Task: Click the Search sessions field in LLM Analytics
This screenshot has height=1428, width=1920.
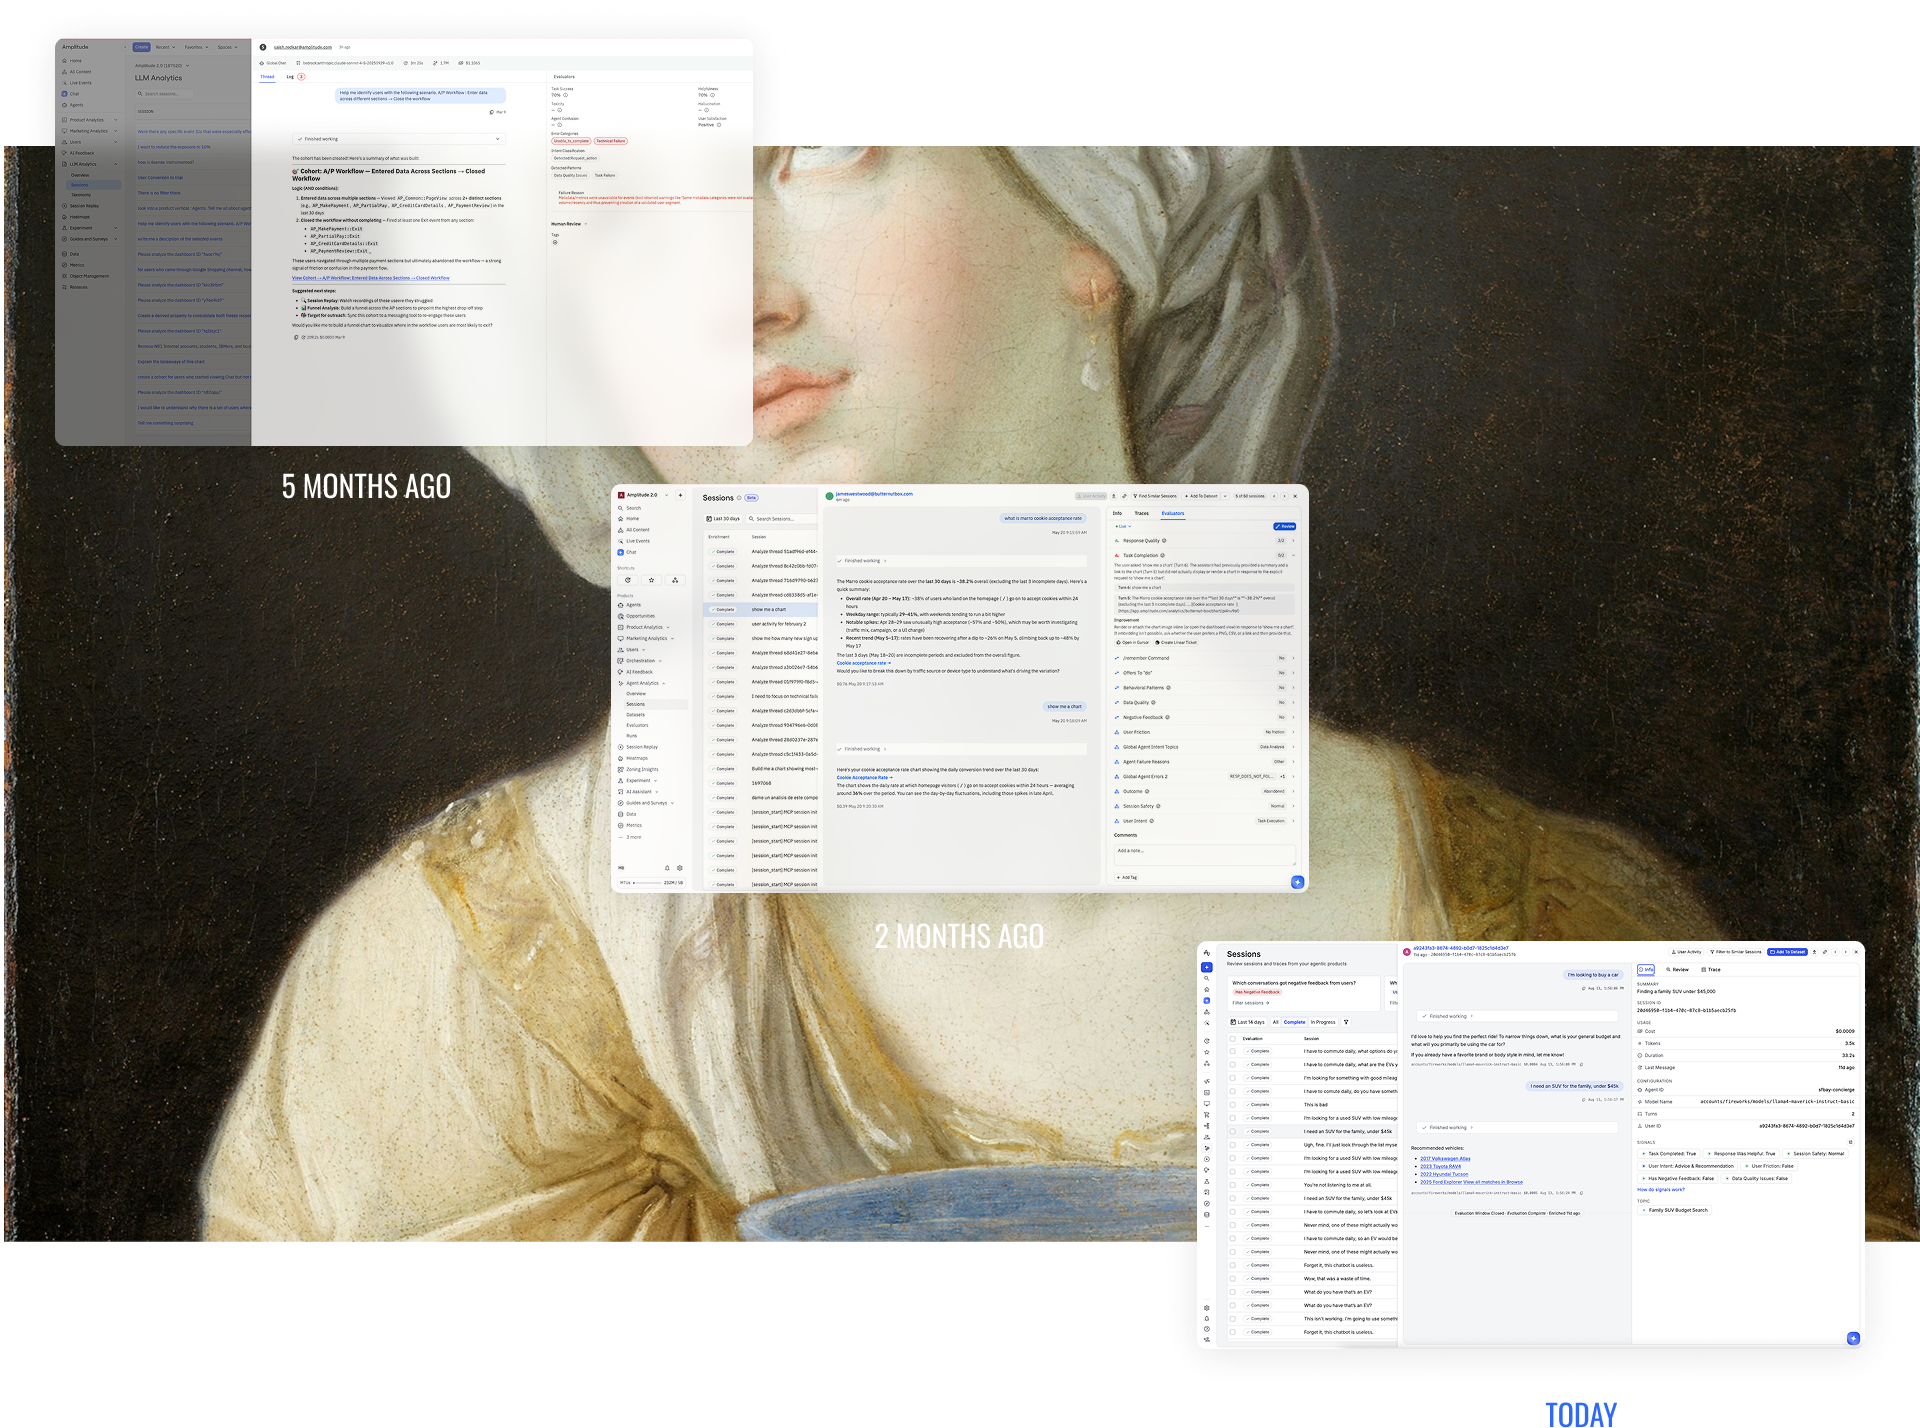Action: [163, 94]
